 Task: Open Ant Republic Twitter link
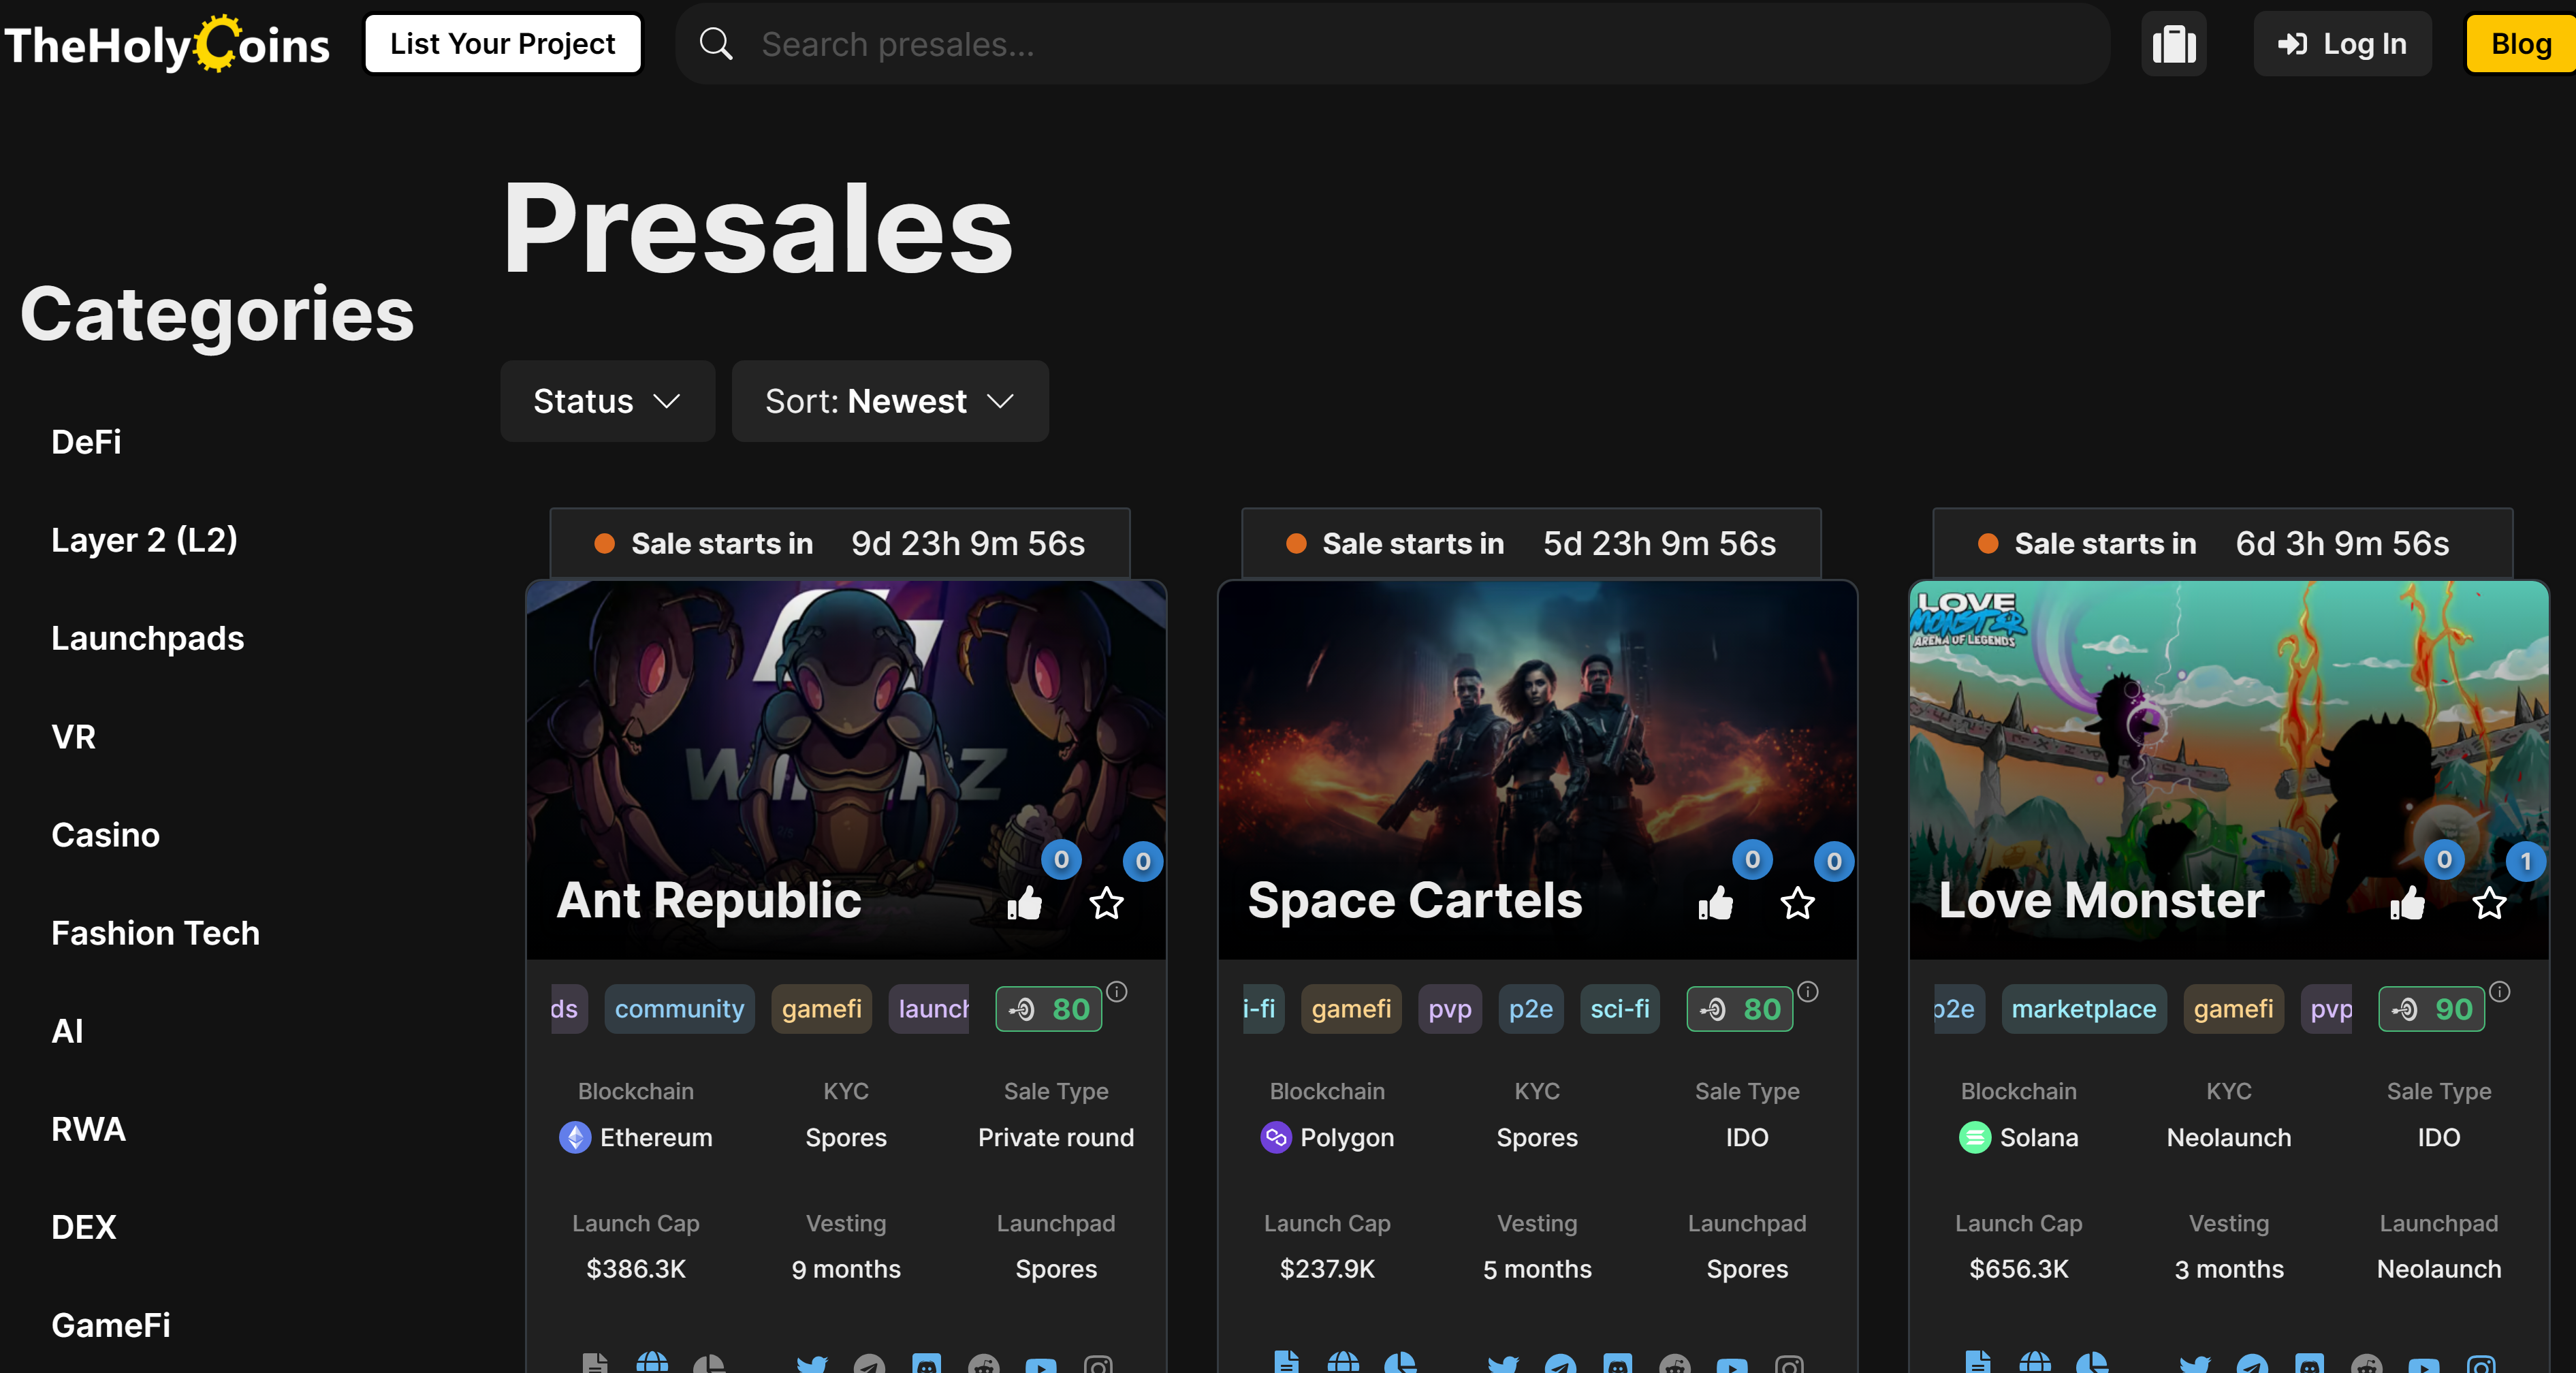[812, 1364]
